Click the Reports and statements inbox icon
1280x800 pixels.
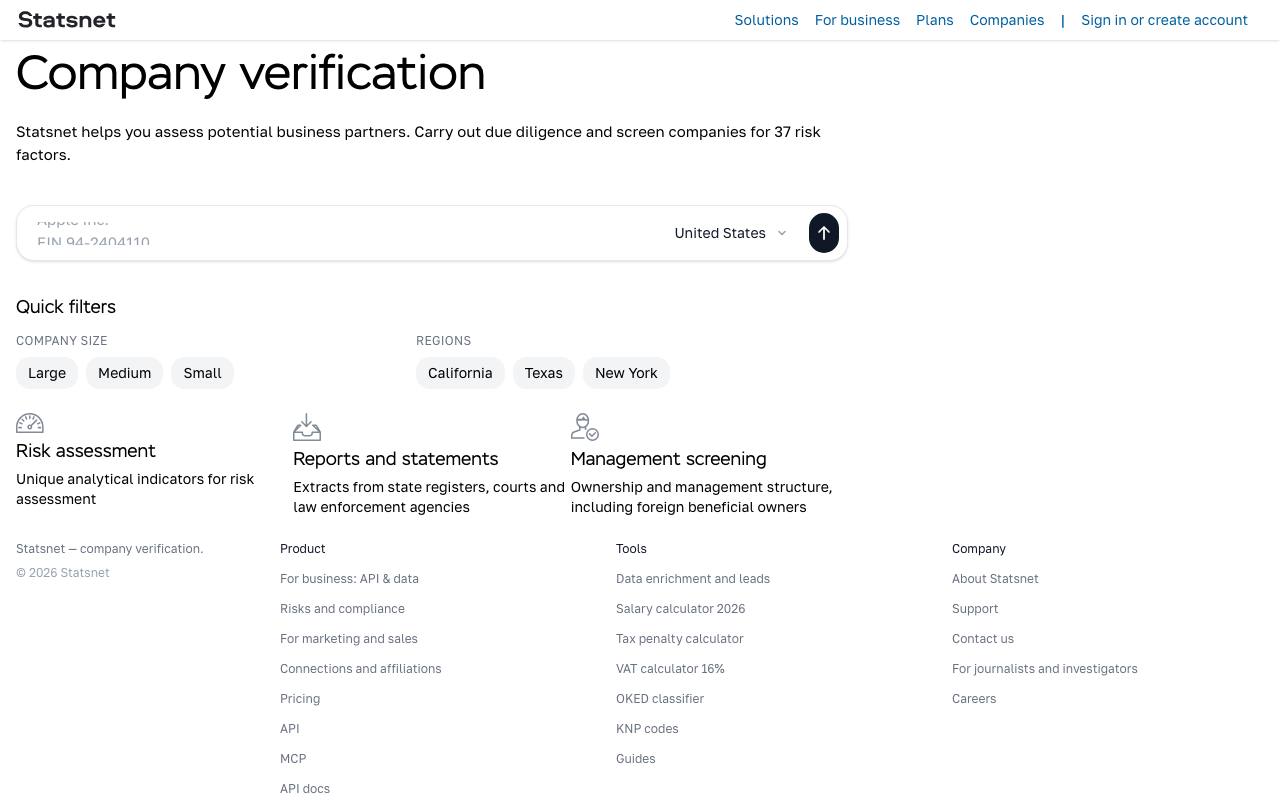point(307,428)
